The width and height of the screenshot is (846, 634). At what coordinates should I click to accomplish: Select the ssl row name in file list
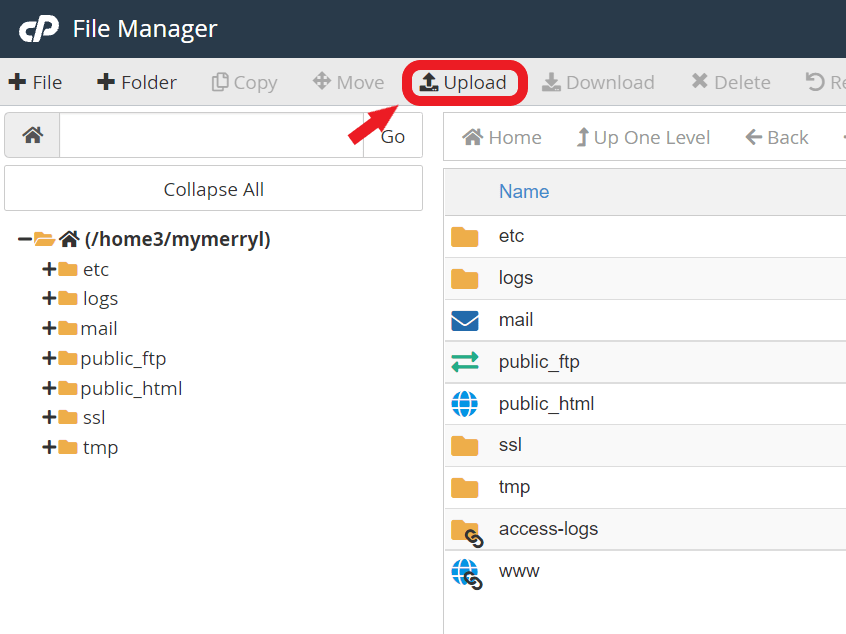point(510,445)
